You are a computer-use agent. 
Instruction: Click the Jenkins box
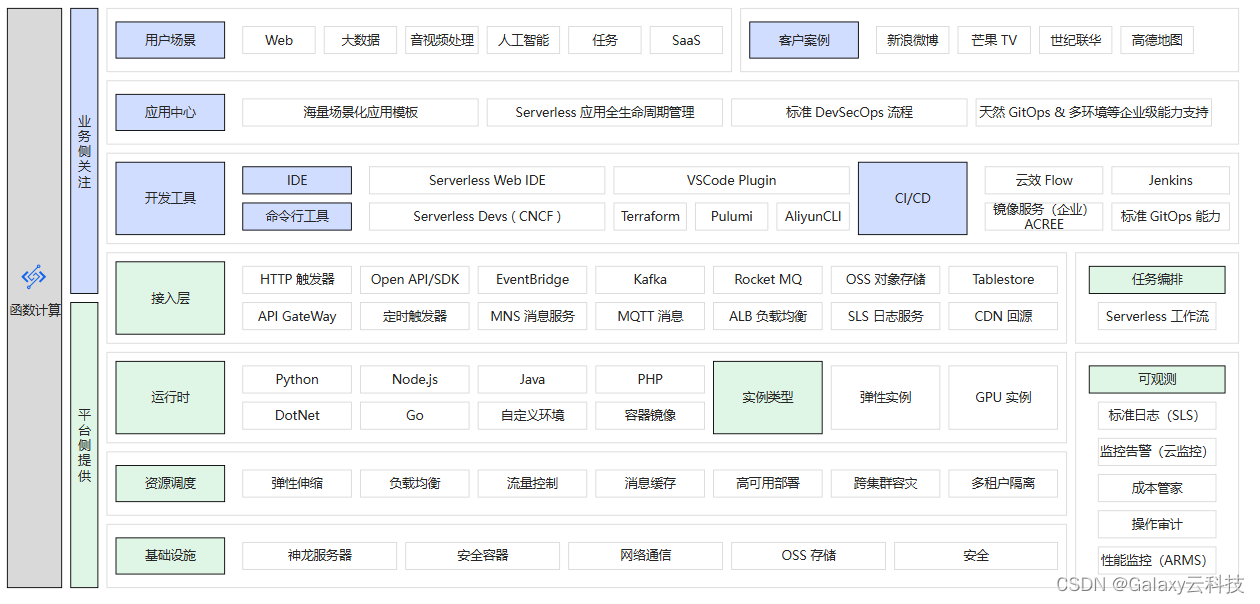point(1170,180)
